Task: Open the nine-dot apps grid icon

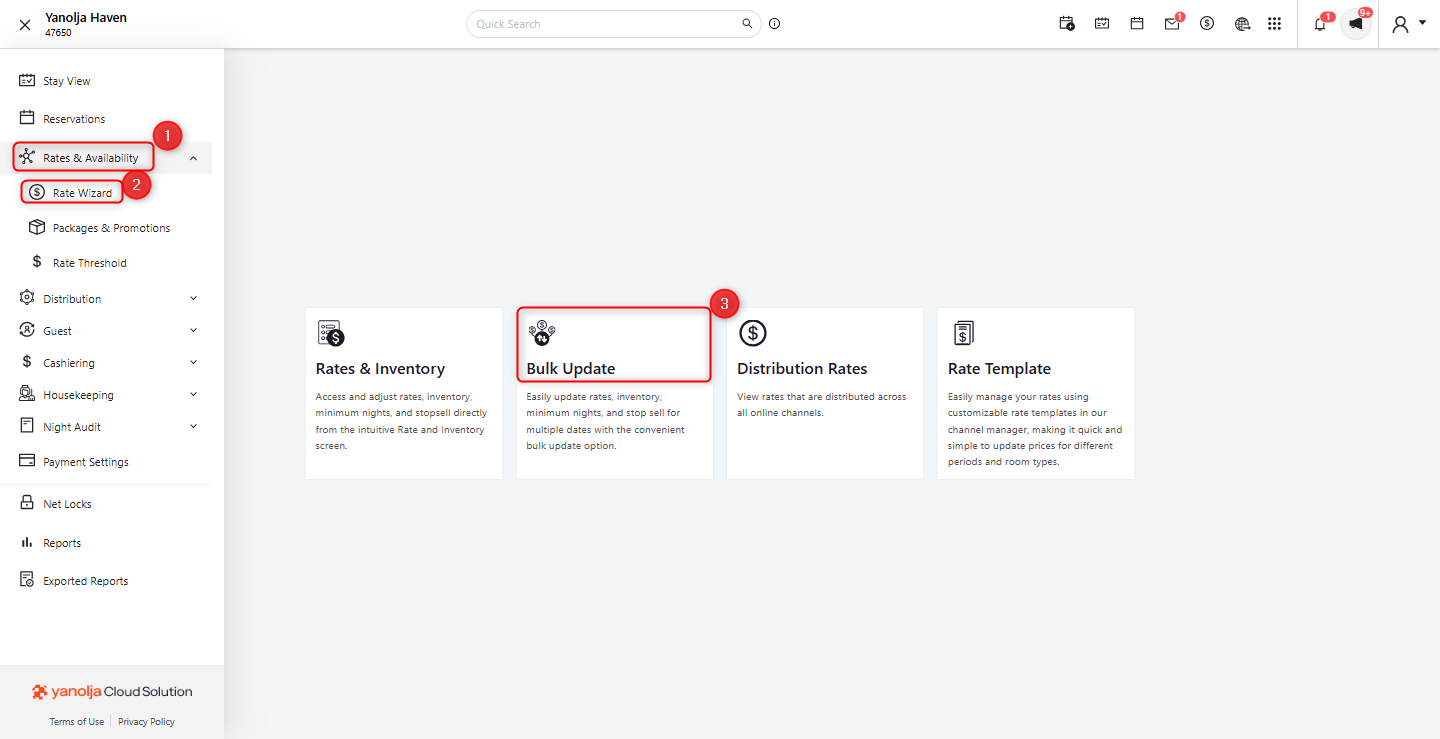Action: pos(1274,24)
